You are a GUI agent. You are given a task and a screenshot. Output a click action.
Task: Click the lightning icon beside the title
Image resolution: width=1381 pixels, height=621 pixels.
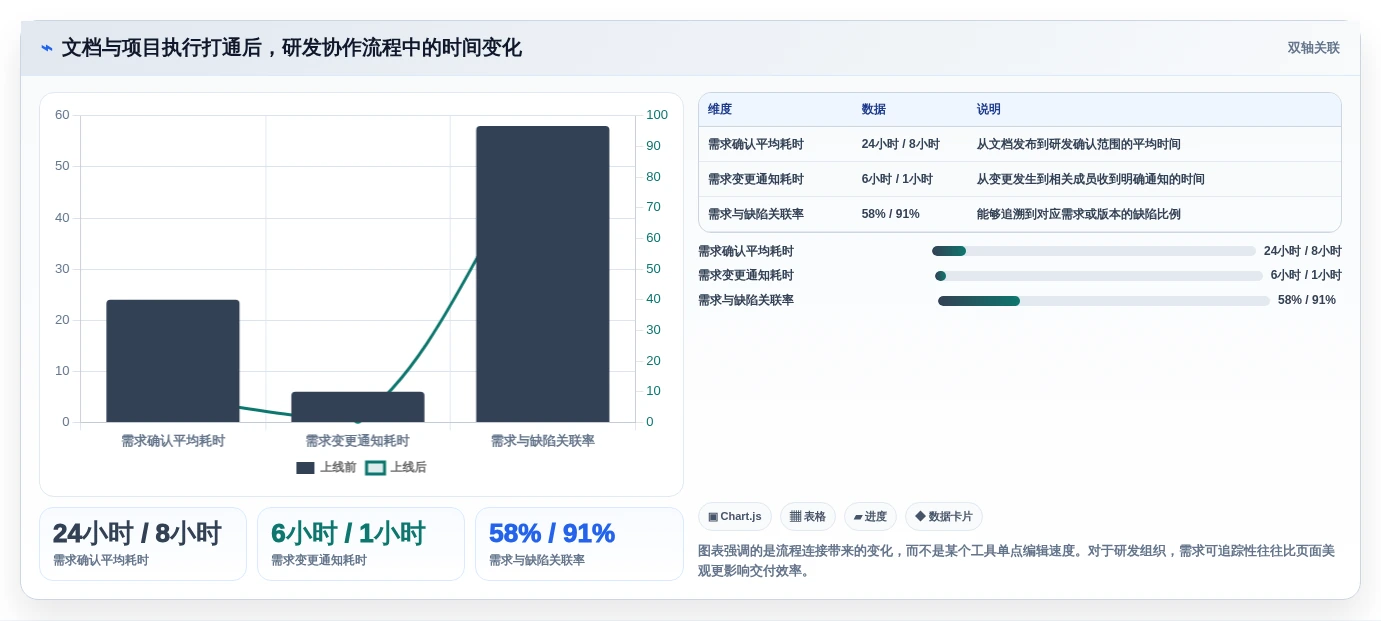pyautogui.click(x=47, y=48)
